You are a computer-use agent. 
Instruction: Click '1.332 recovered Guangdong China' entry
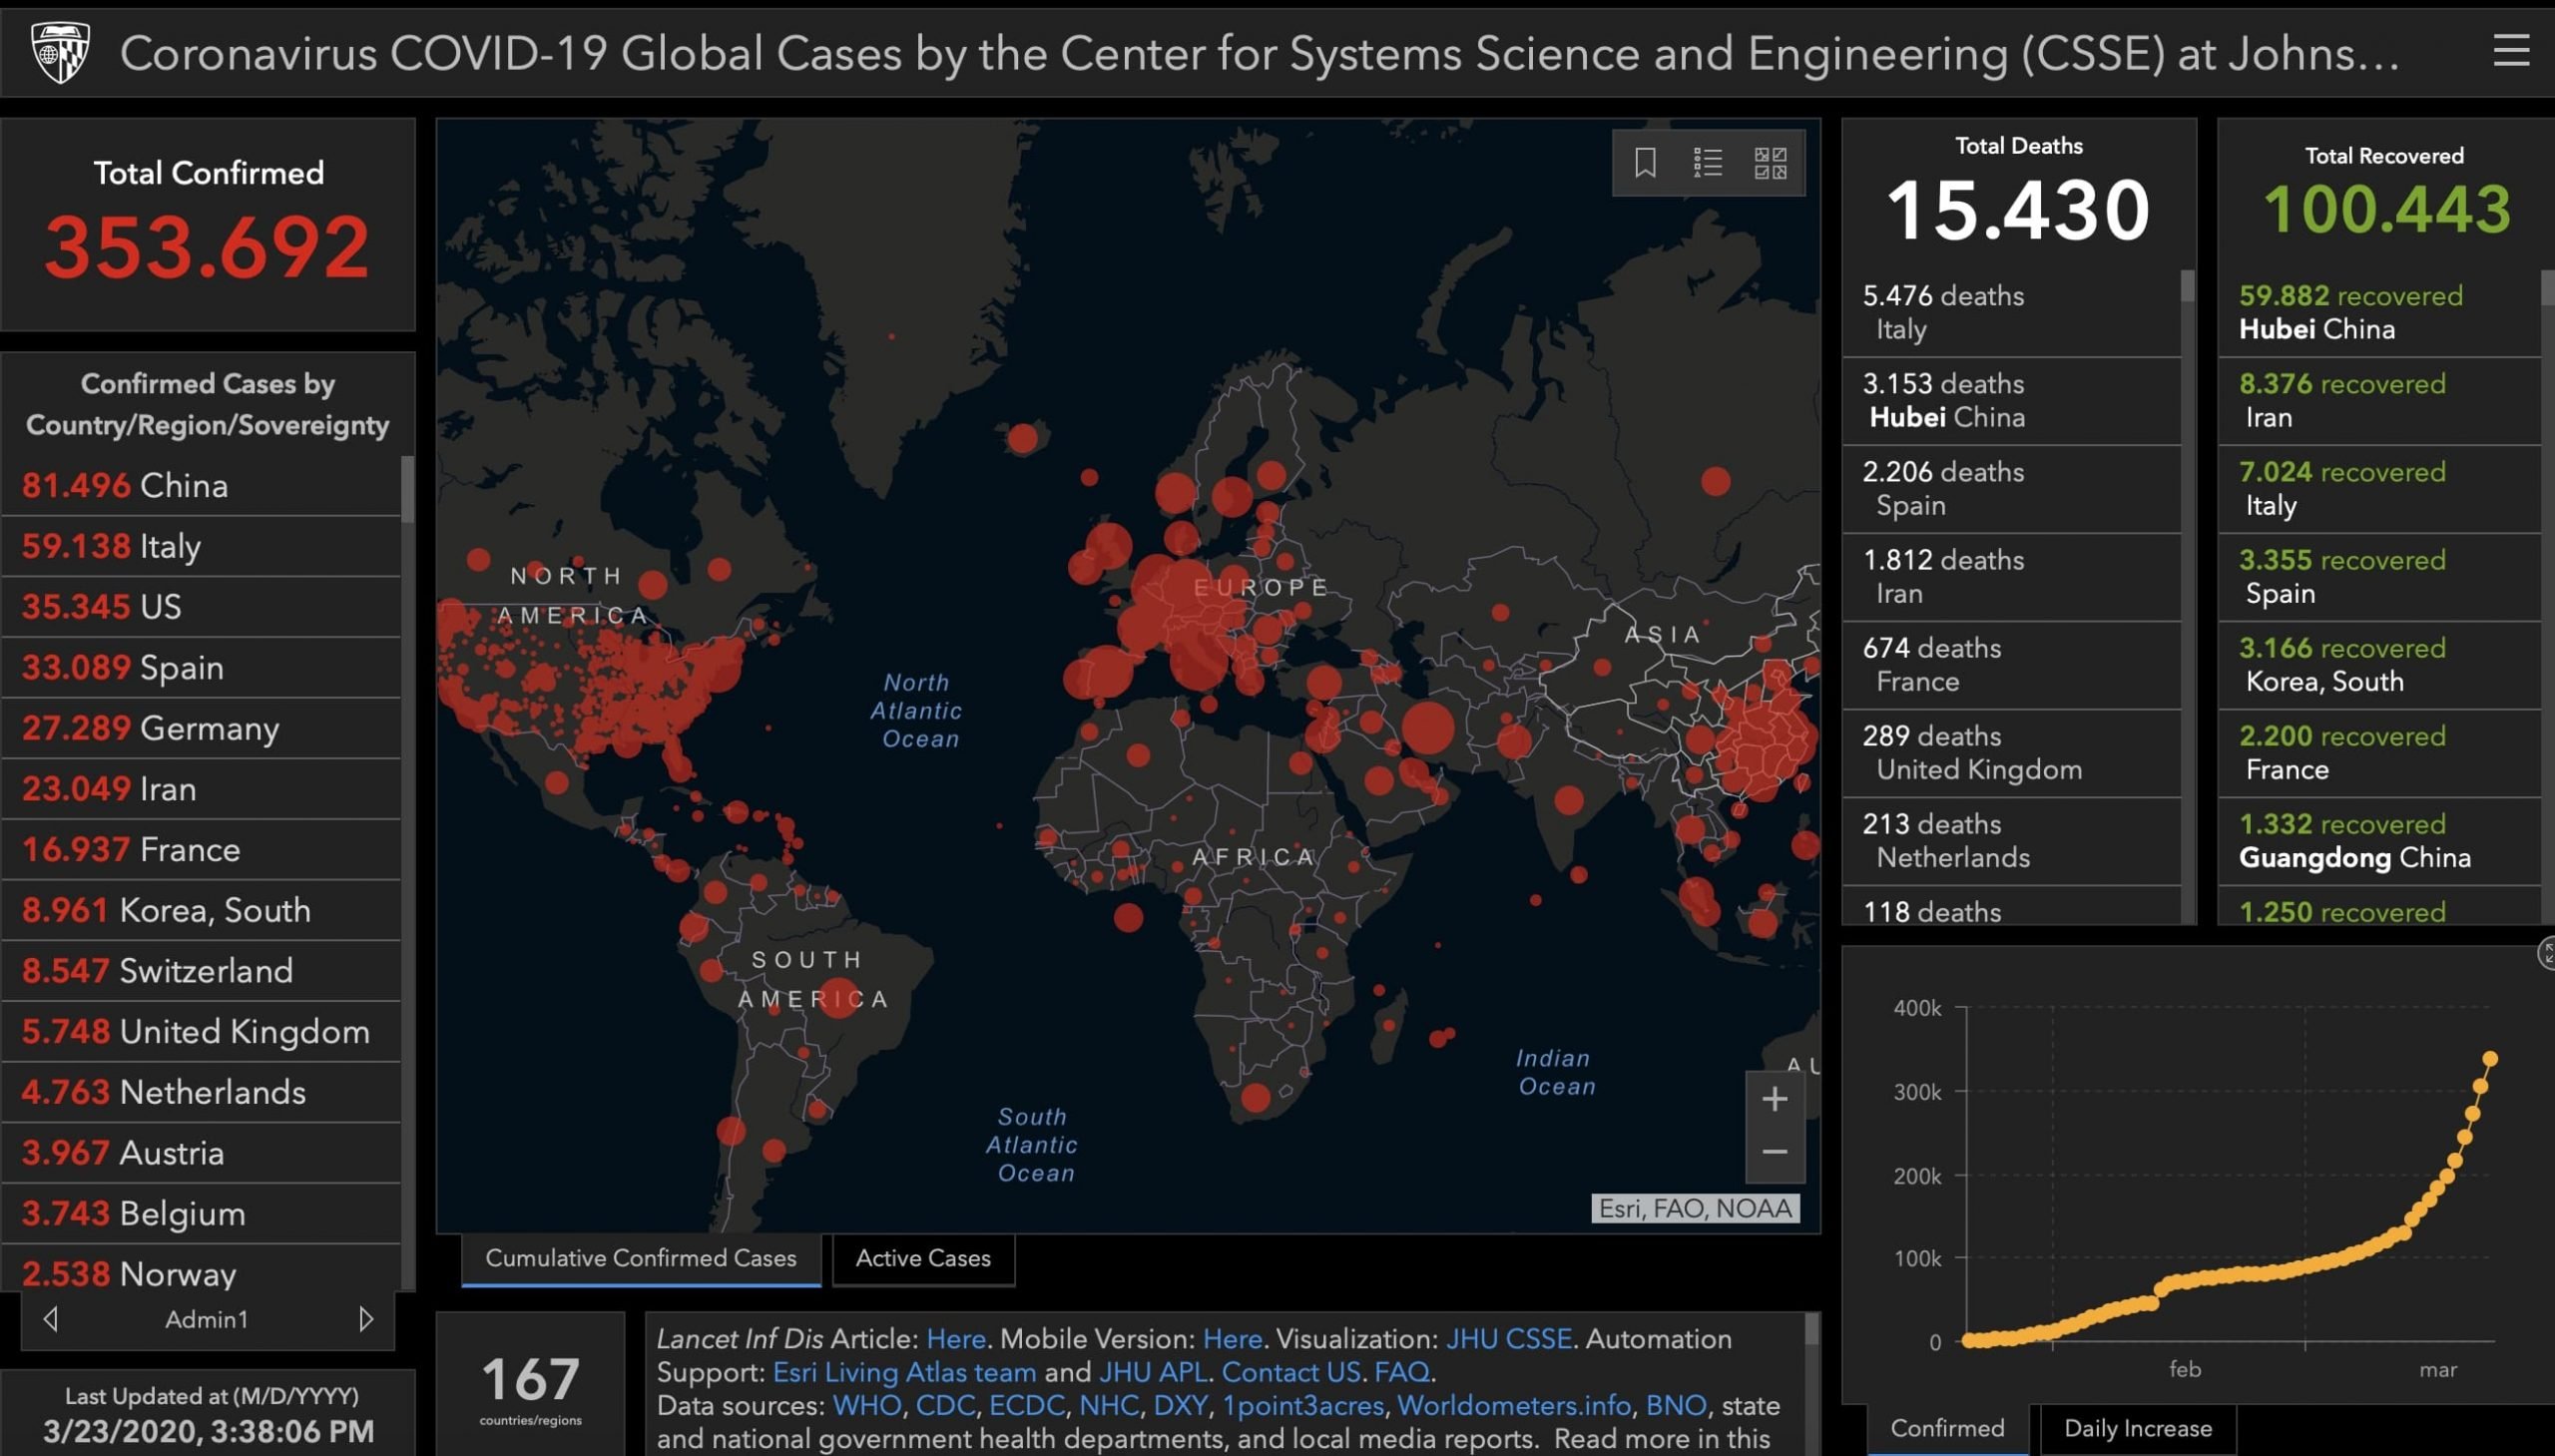[x=2379, y=841]
